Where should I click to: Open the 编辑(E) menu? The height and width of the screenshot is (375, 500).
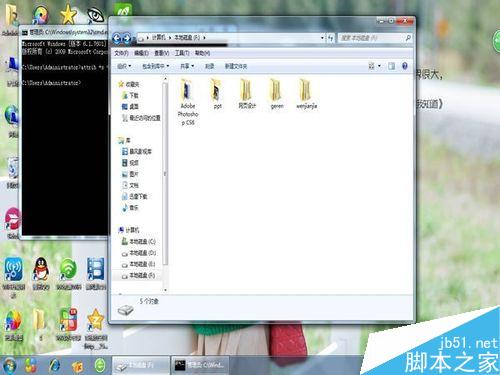(141, 53)
